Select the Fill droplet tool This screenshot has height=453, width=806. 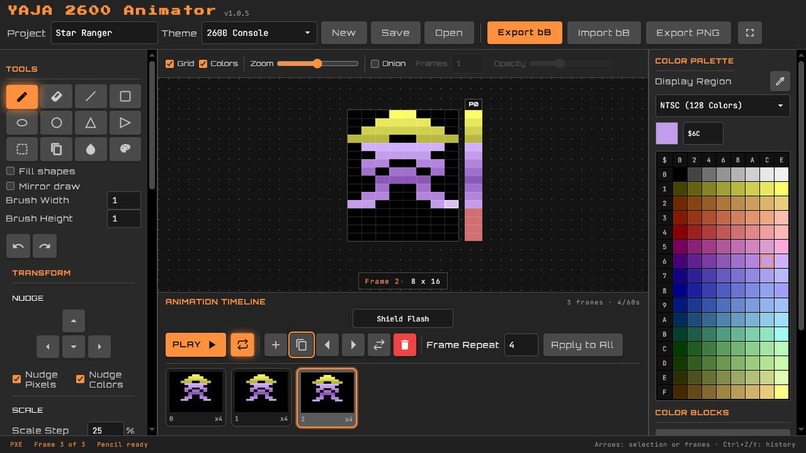(90, 149)
